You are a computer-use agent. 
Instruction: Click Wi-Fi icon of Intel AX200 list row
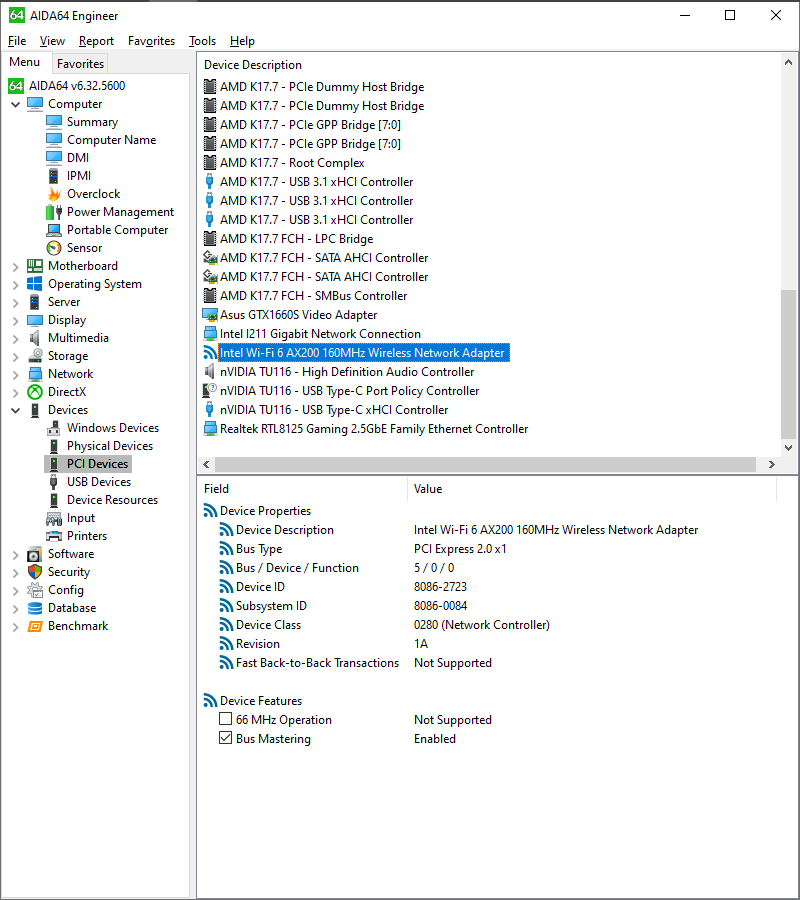[211, 352]
